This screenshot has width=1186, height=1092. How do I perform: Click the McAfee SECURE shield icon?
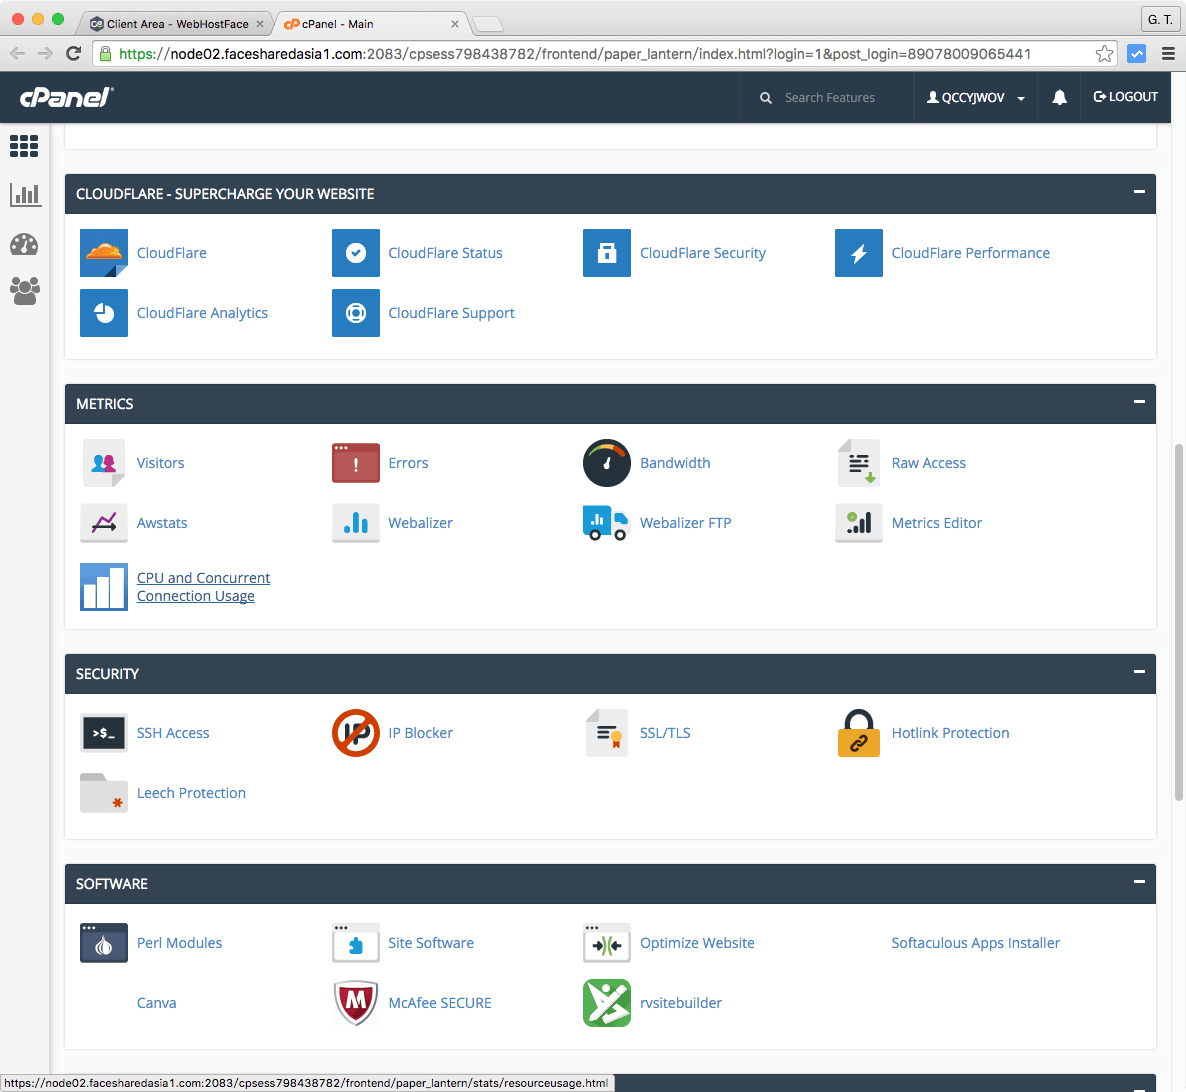pyautogui.click(x=356, y=1003)
